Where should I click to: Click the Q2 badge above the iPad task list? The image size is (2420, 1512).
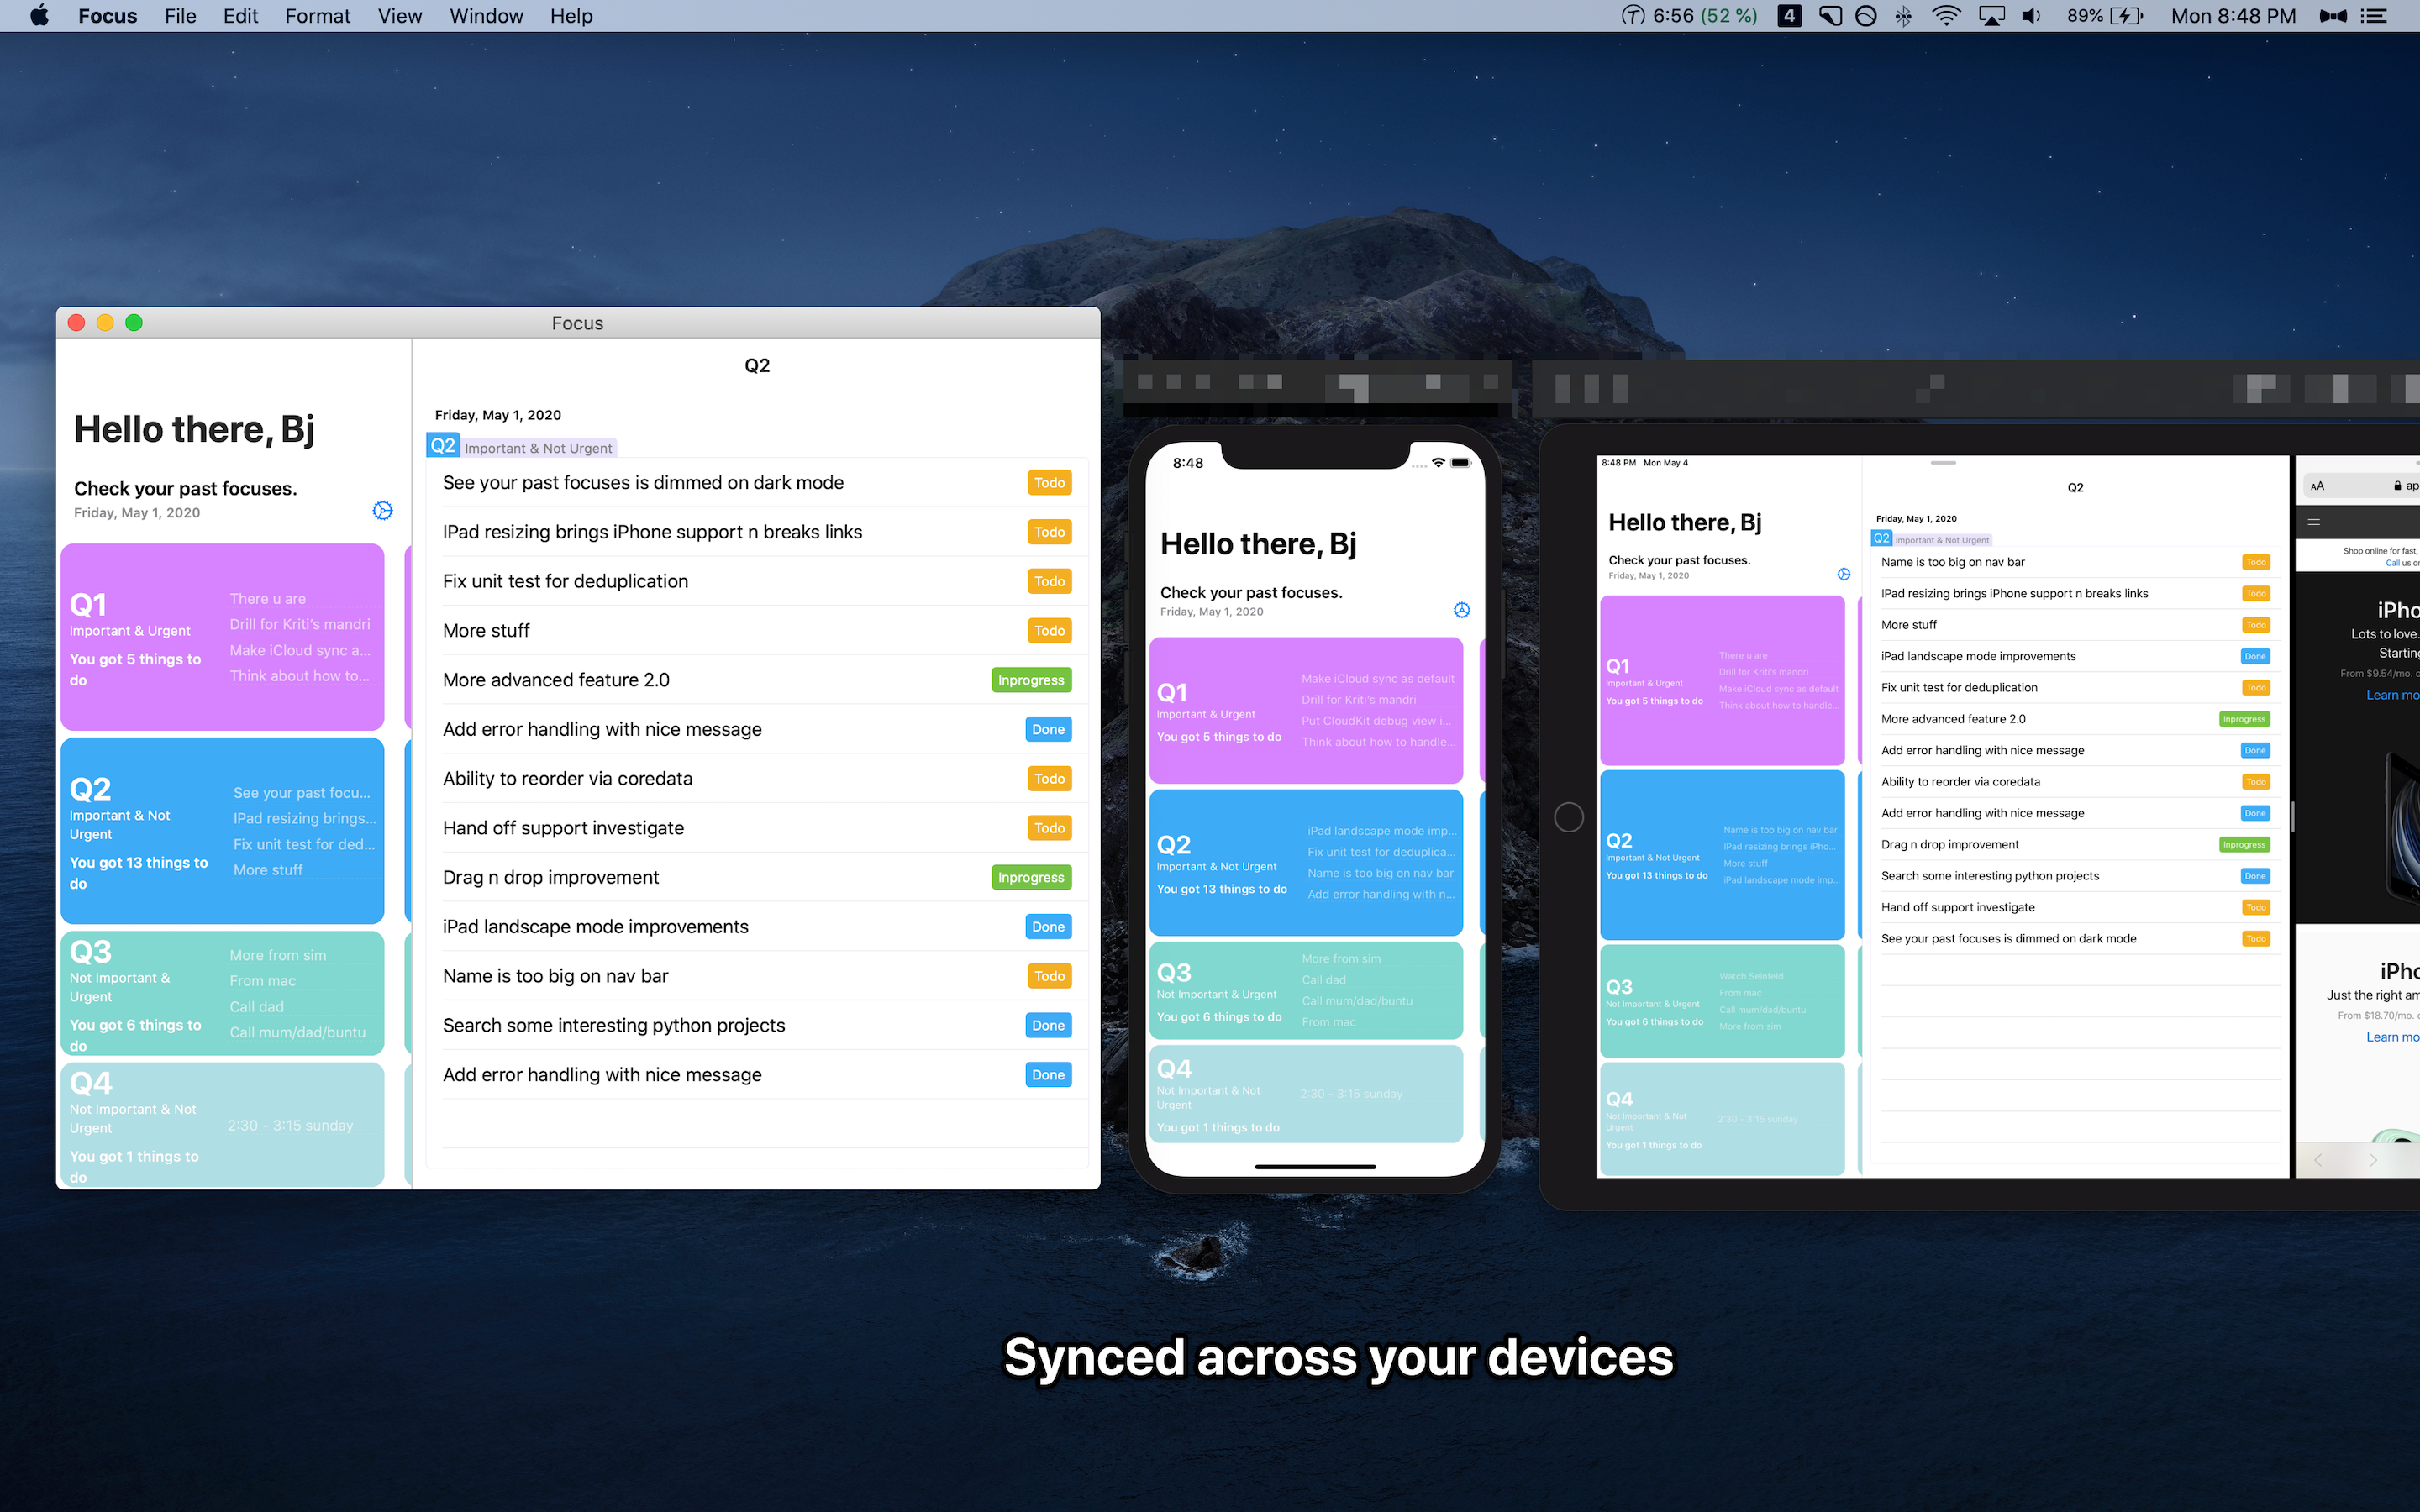(x=1882, y=538)
